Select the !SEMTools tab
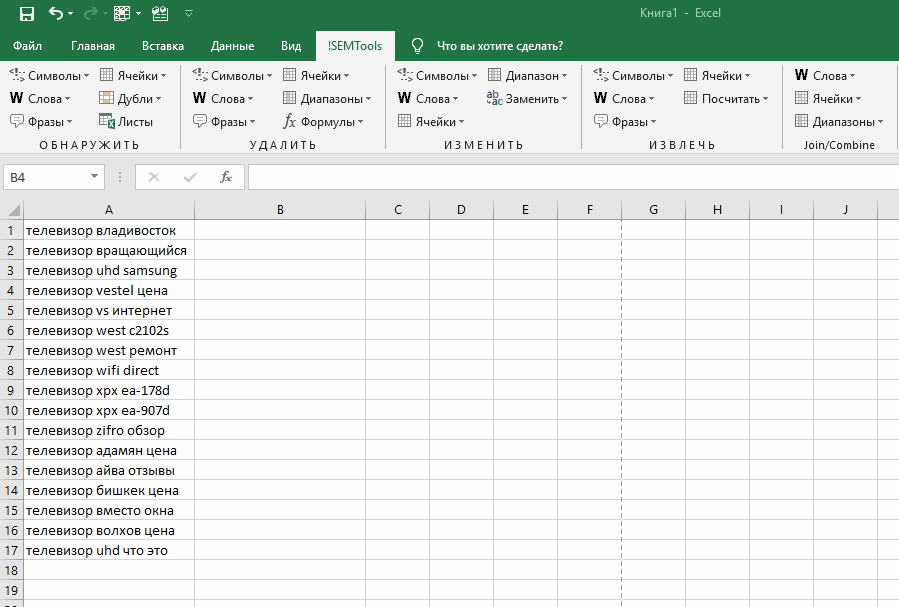899x607 pixels. coord(355,46)
